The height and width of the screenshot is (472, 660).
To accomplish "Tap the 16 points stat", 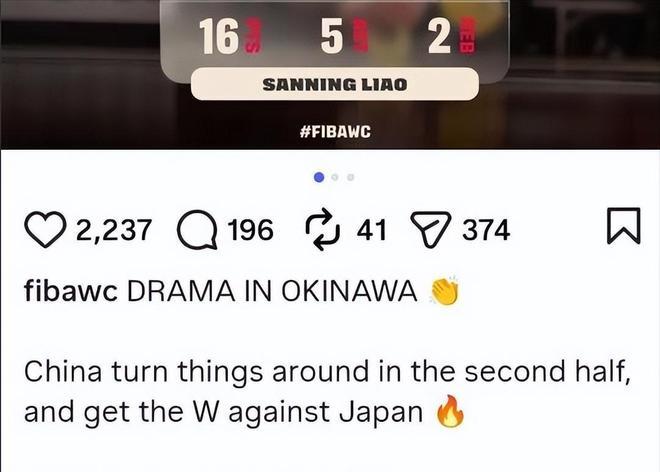I will click(218, 36).
